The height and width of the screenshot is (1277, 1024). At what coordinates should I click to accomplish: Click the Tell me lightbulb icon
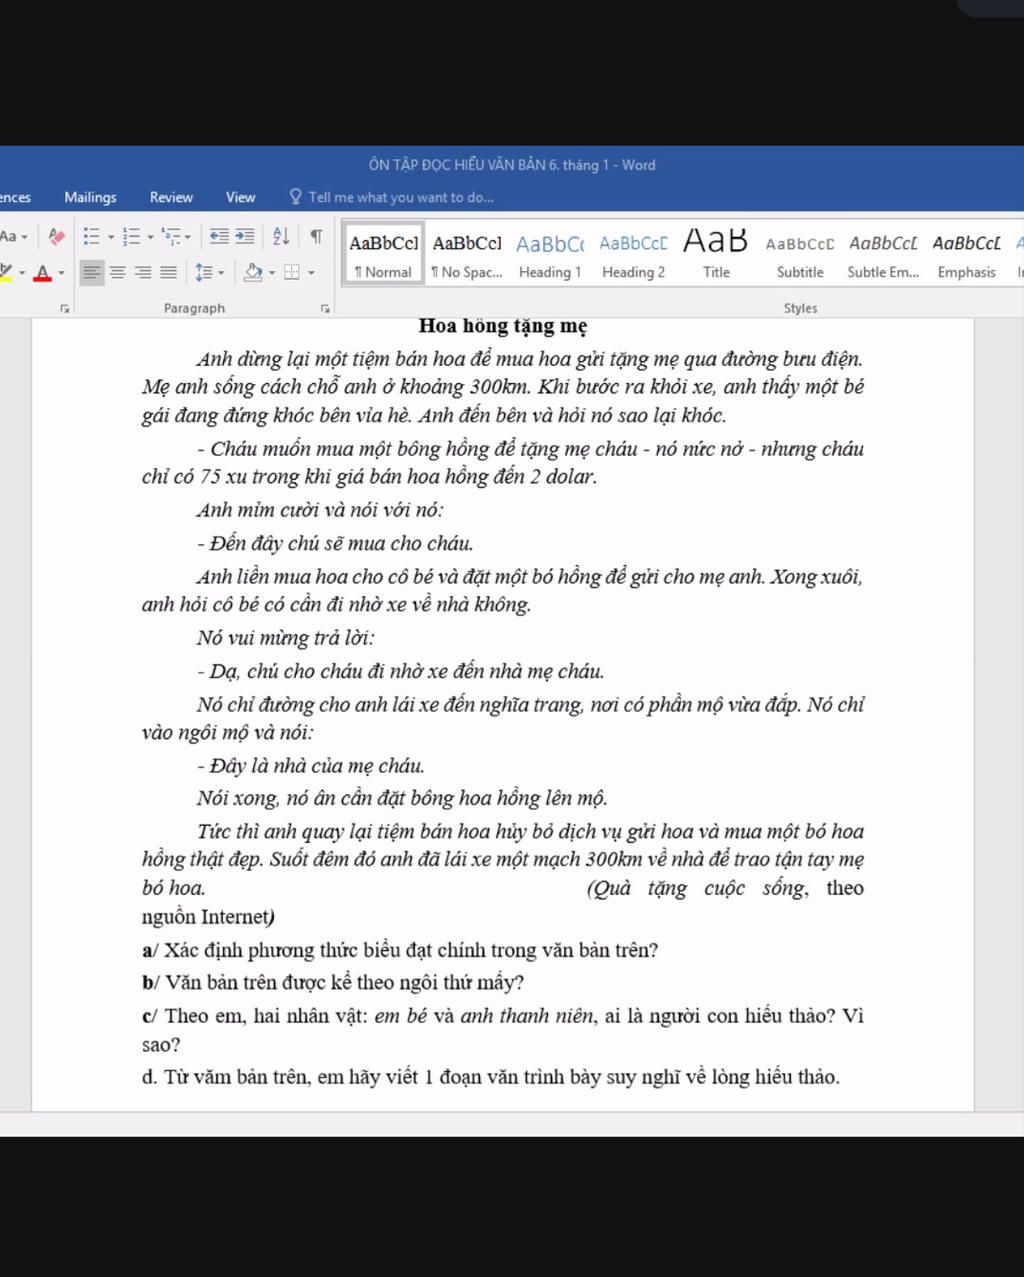[296, 197]
